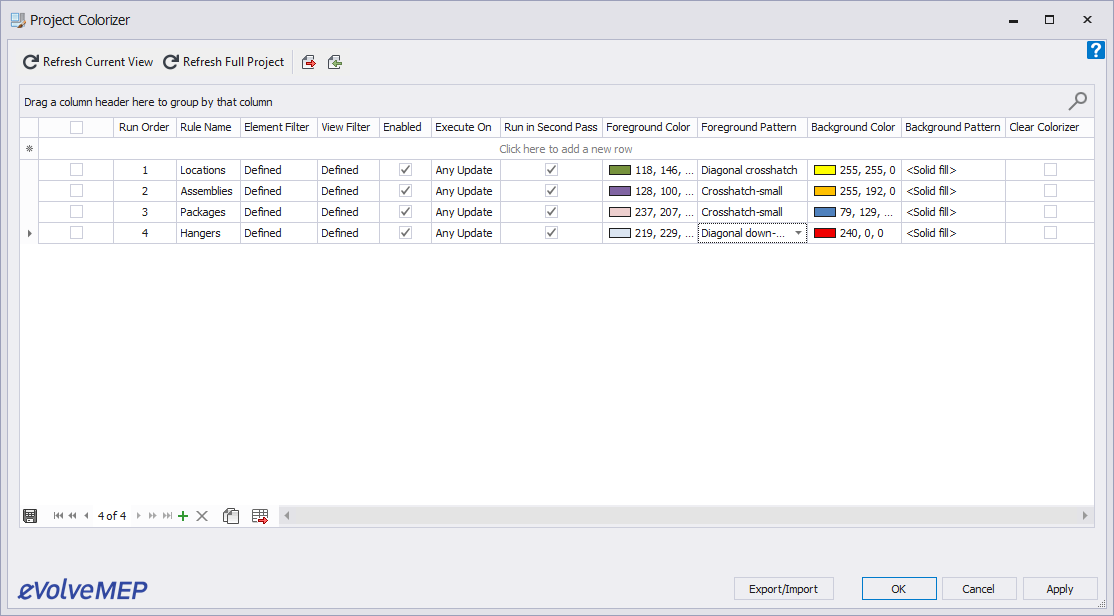
Task: Click here to add a new row
Action: 566,148
